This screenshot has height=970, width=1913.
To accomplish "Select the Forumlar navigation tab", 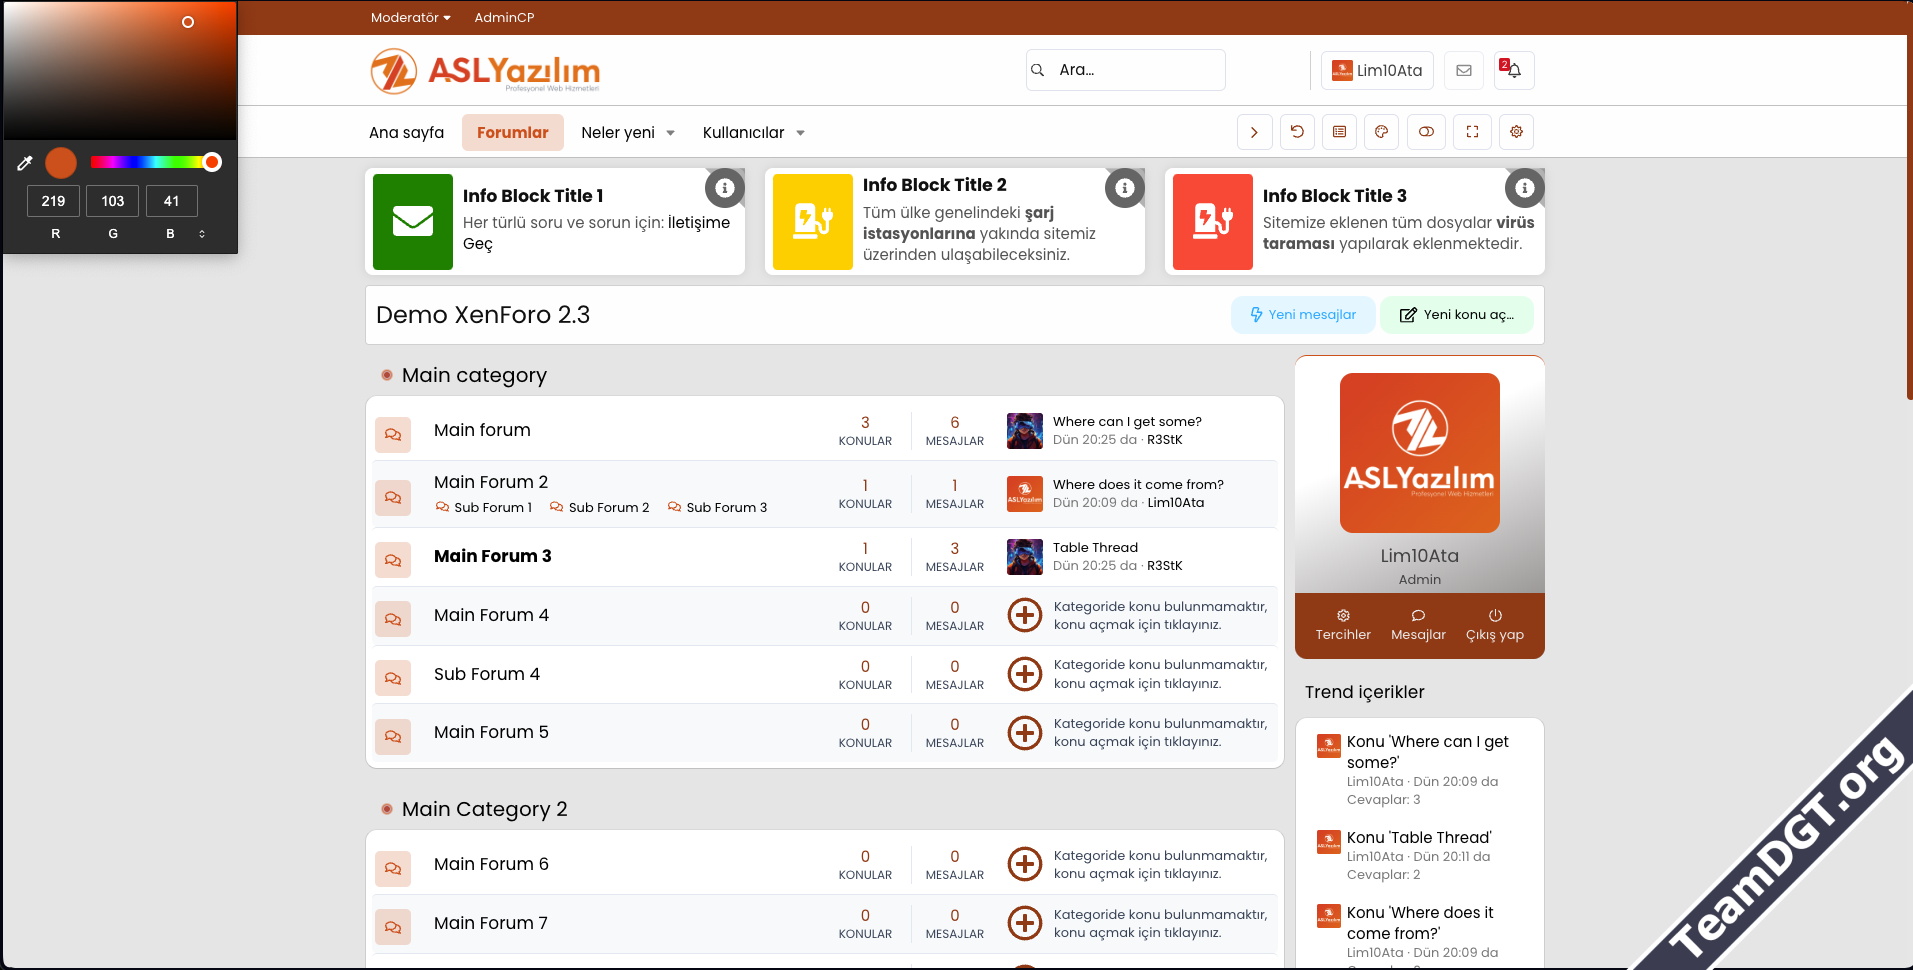I will tap(512, 132).
